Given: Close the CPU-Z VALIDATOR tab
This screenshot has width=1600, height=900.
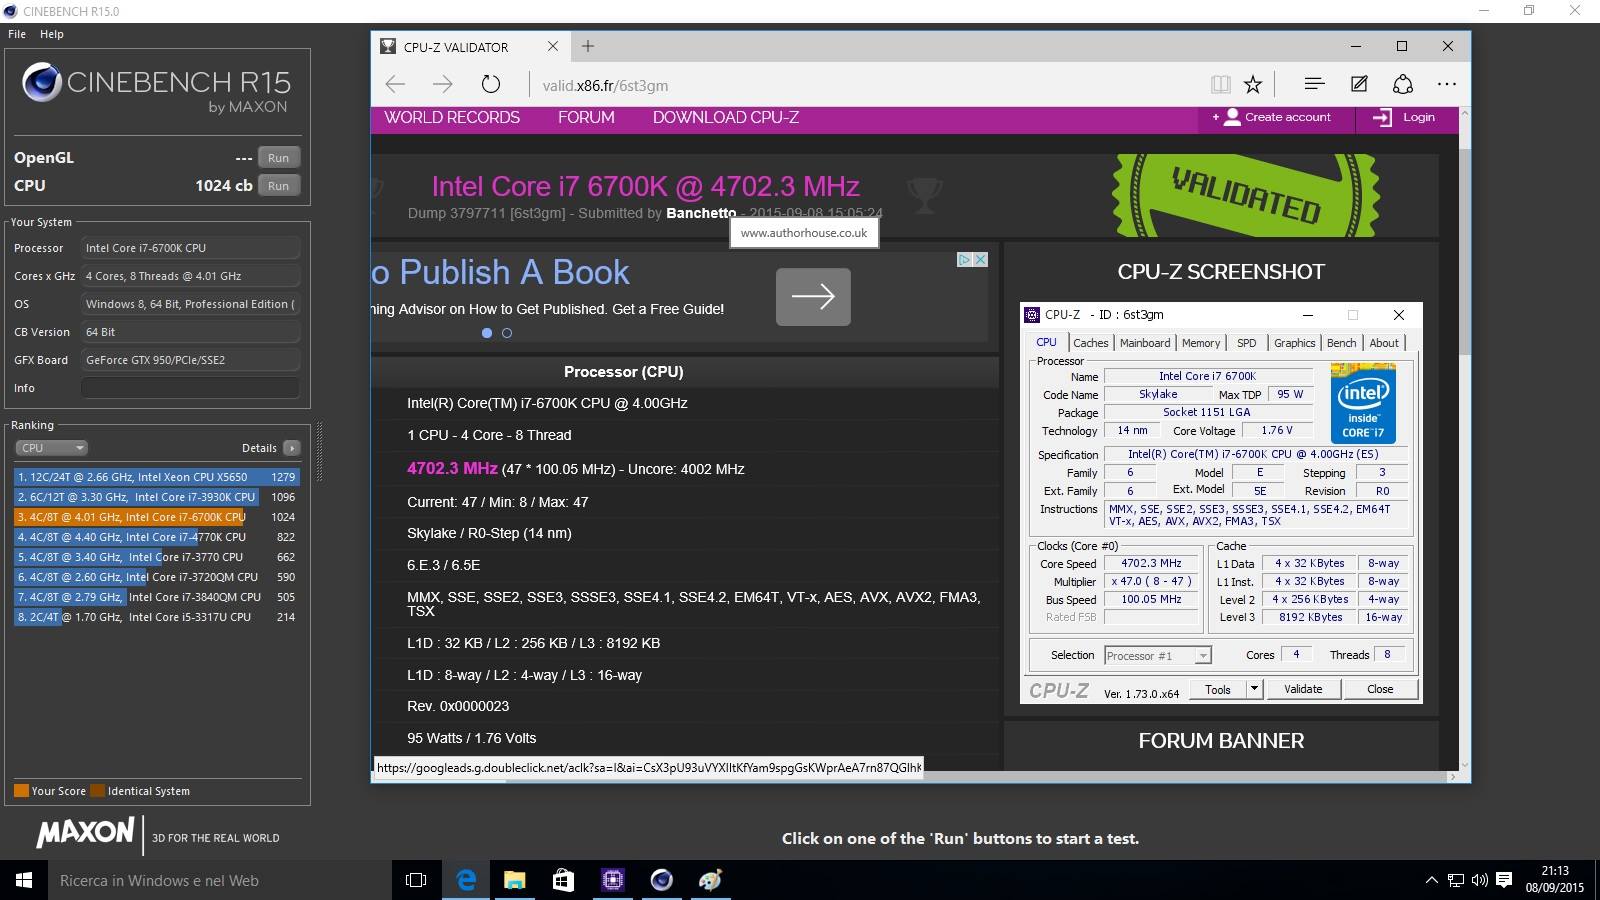Looking at the screenshot, I should click(553, 46).
